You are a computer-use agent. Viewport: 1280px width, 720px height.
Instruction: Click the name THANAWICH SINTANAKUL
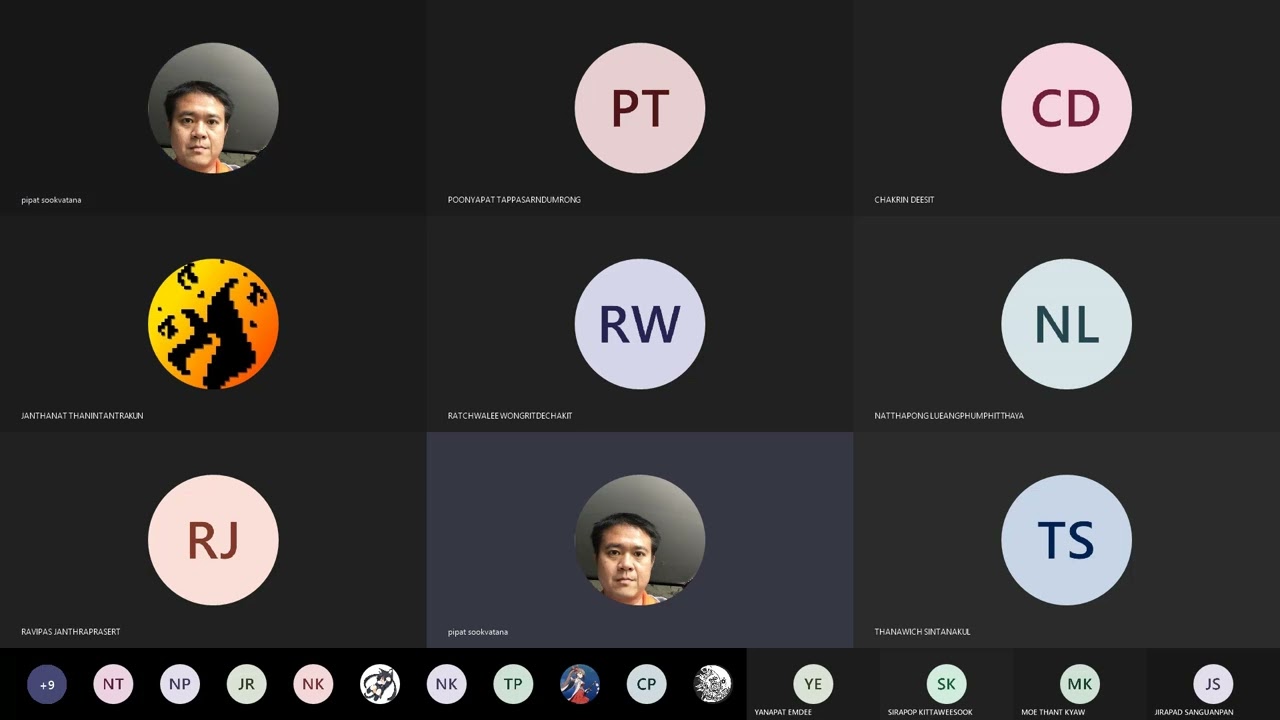(922, 632)
